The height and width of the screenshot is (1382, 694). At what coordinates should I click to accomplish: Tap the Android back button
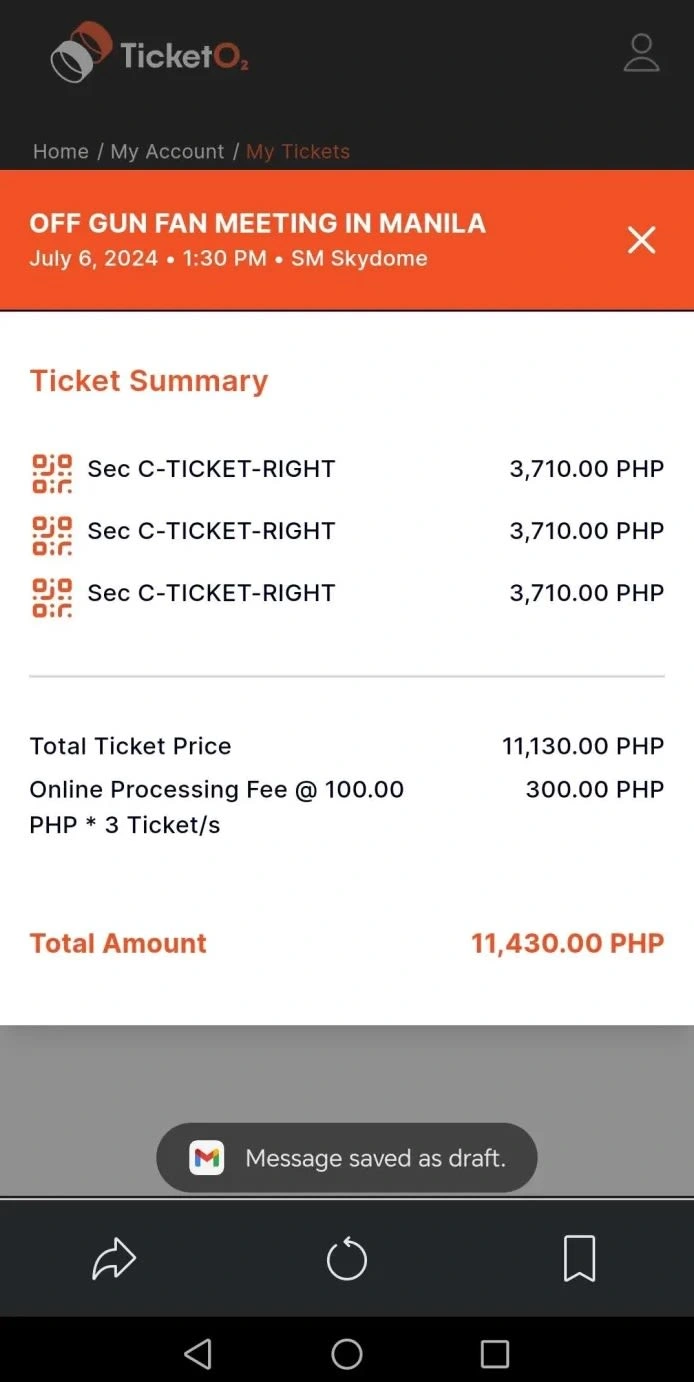pos(198,1354)
